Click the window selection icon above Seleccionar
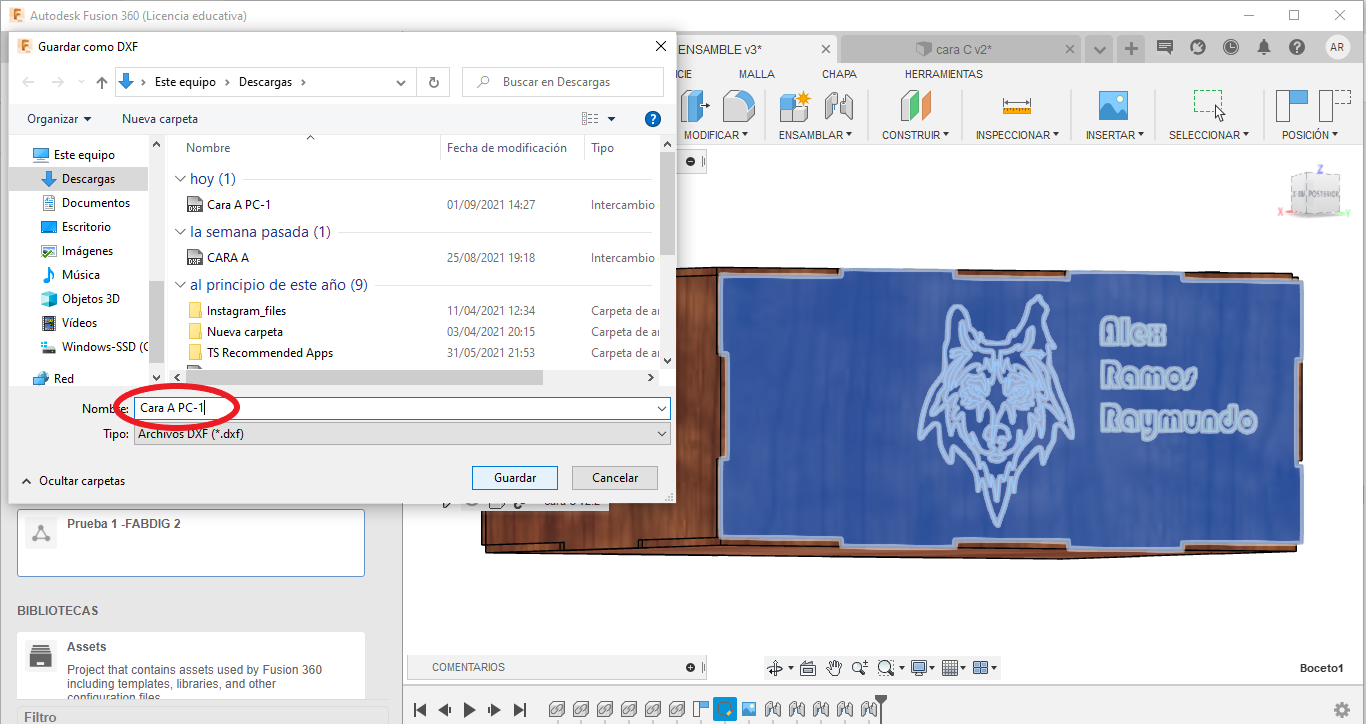 [x=1209, y=105]
